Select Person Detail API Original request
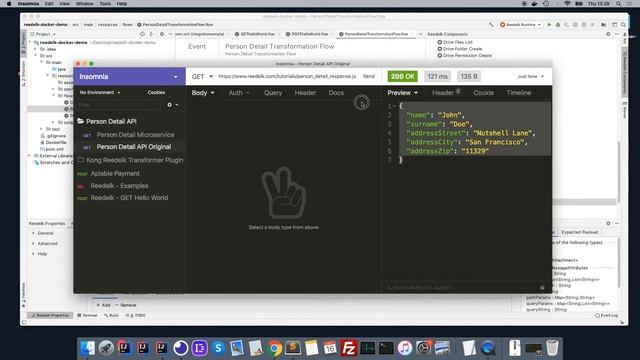Image resolution: width=640 pixels, height=360 pixels. pos(129,147)
